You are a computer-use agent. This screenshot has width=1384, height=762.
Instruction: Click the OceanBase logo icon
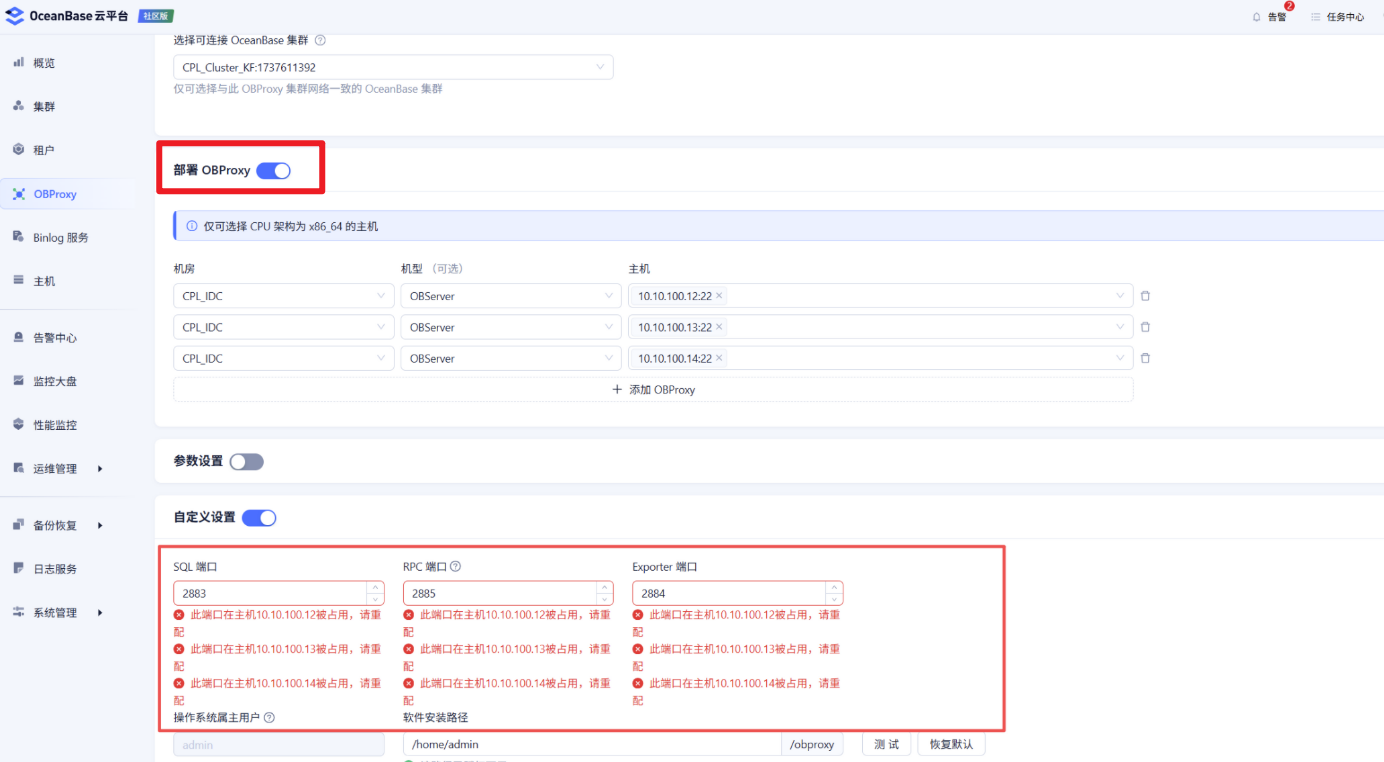click(x=14, y=16)
